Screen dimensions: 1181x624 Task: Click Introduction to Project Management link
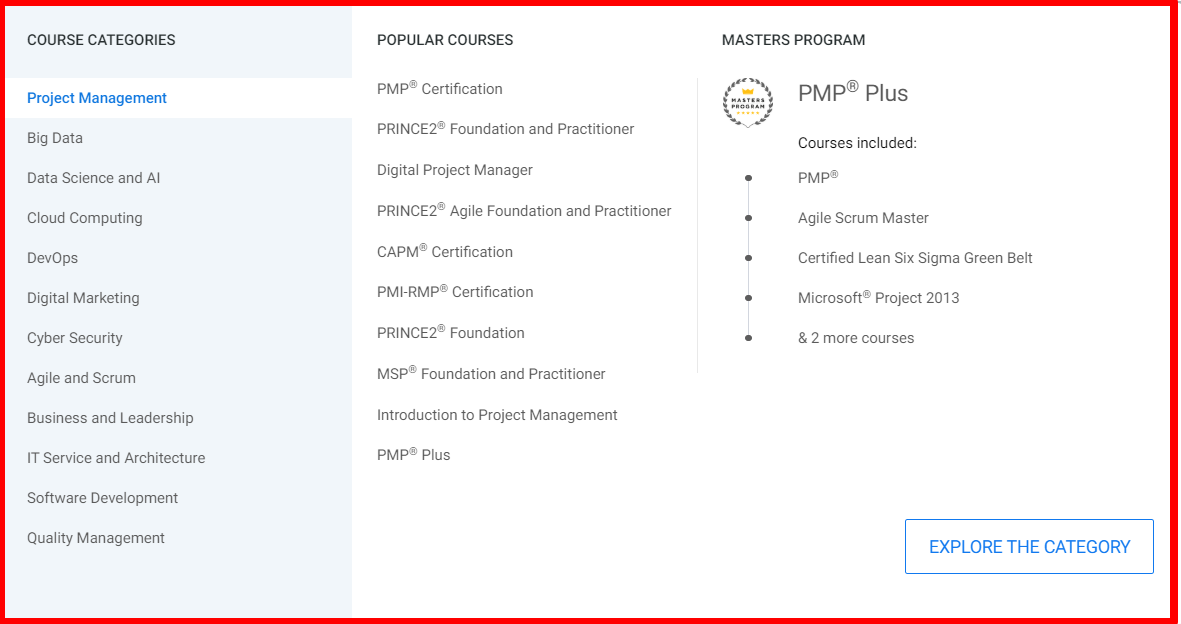click(497, 415)
